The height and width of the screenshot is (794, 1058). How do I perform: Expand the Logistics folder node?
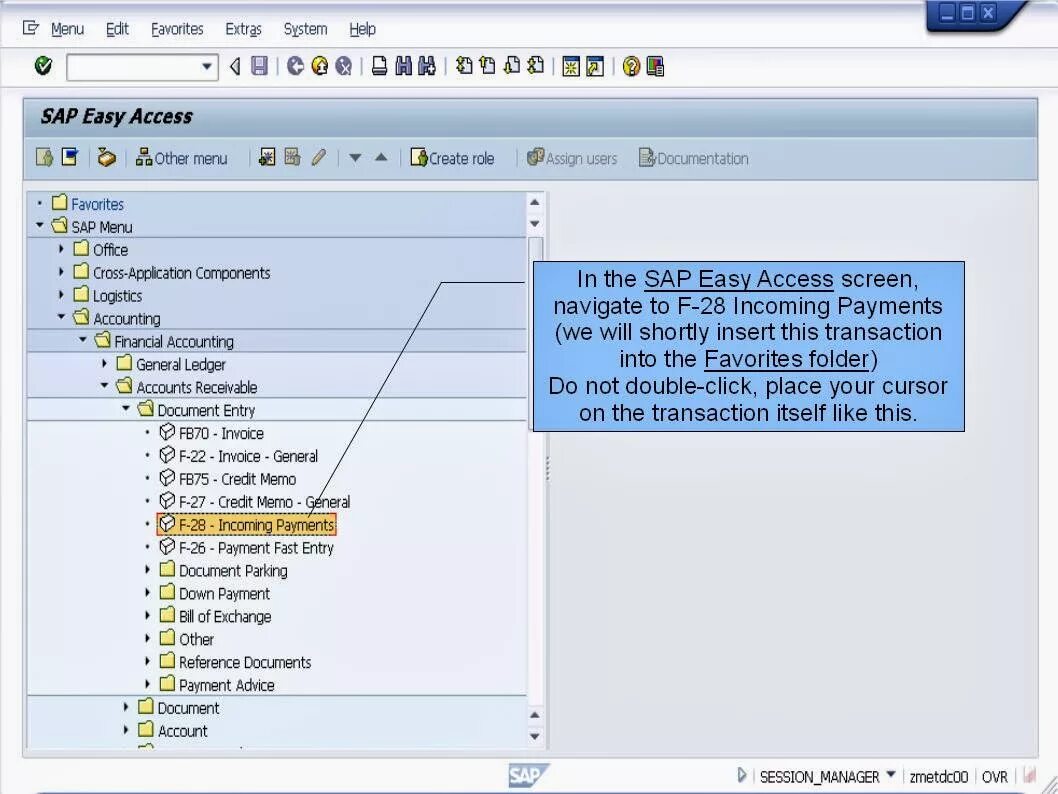point(61,295)
